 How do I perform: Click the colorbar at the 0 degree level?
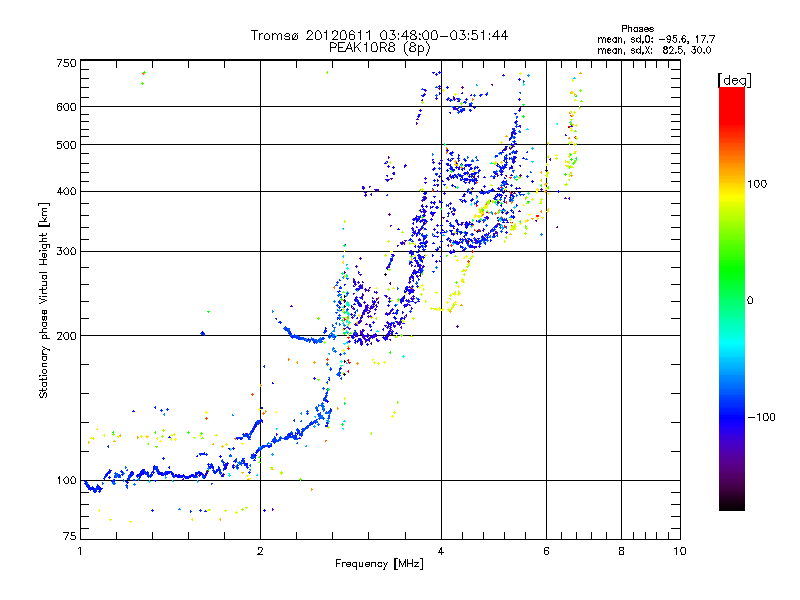[732, 300]
